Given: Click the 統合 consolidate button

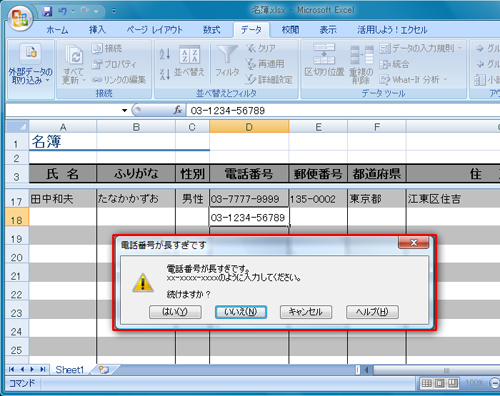Looking at the screenshot, I should coord(394,64).
